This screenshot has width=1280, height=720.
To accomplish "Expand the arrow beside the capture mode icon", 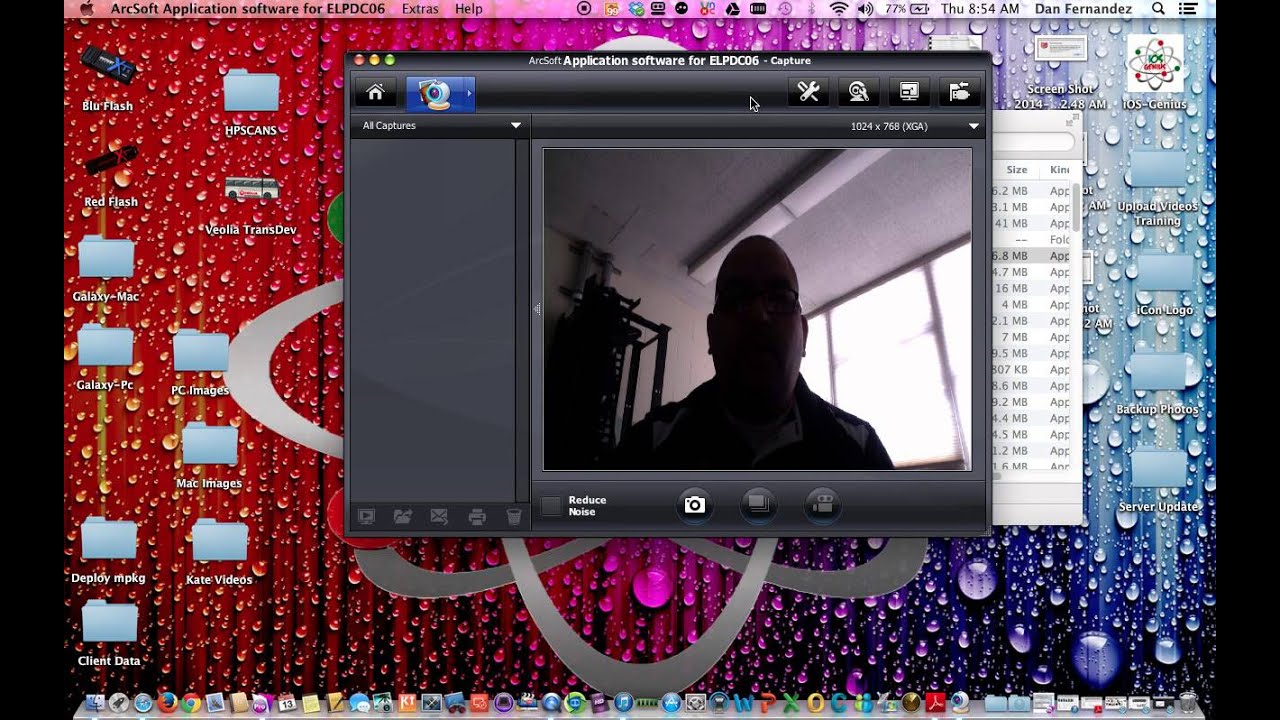I will 469,93.
